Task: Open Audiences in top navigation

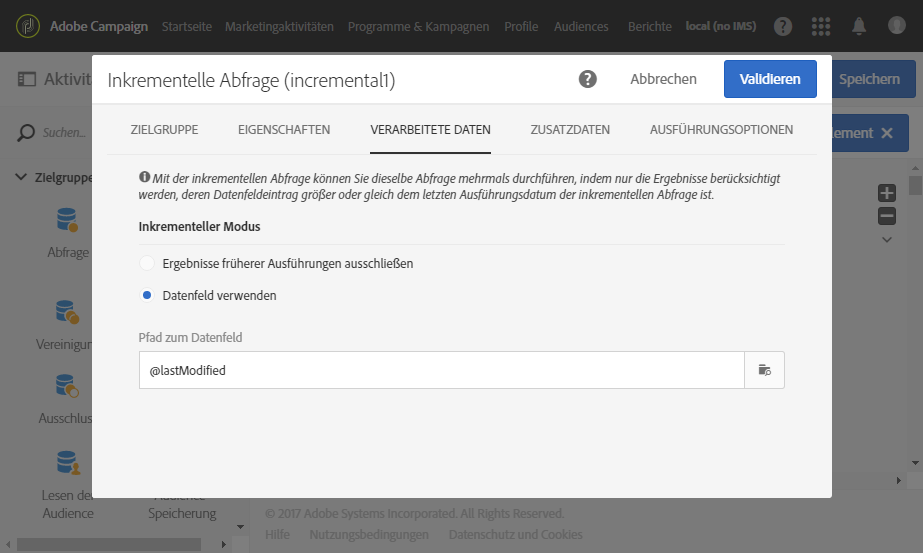Action: pyautogui.click(x=581, y=27)
